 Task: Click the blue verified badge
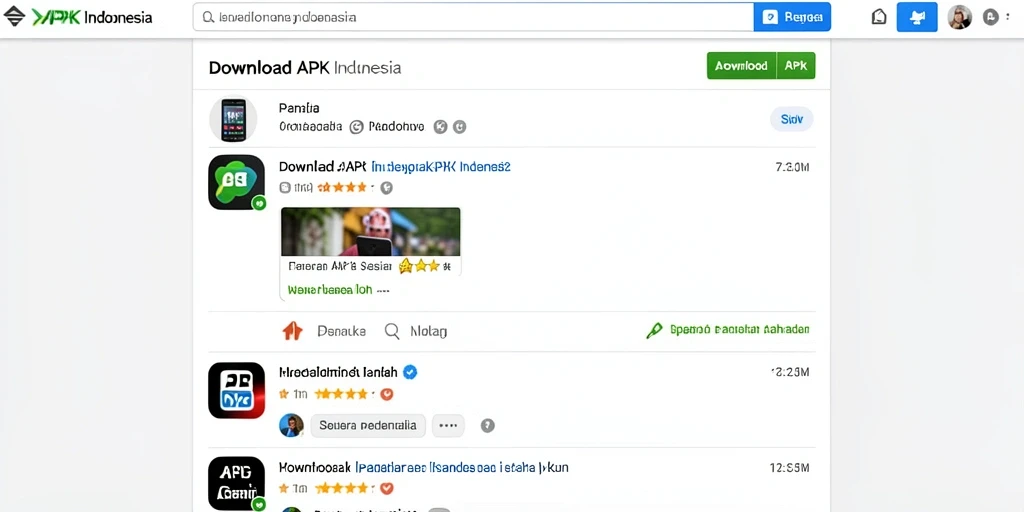(410, 372)
